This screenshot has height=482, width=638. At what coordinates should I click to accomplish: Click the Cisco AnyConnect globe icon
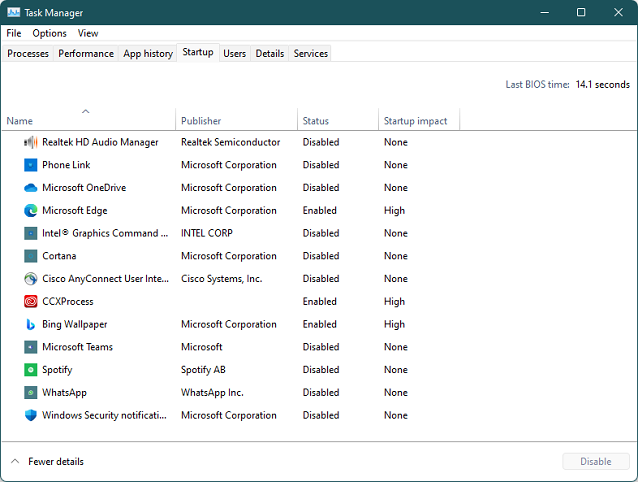click(31, 279)
